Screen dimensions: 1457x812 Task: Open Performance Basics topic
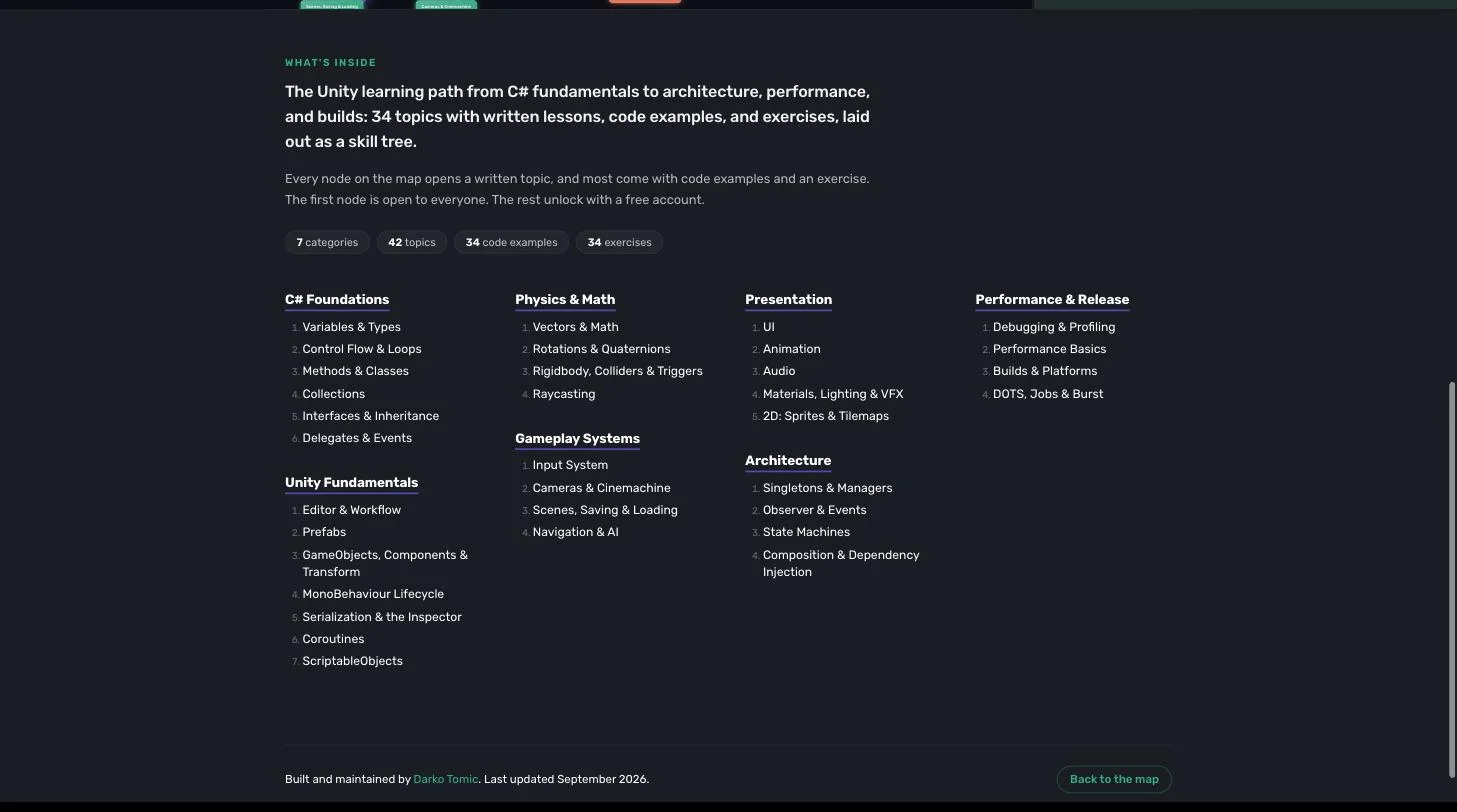point(1049,349)
